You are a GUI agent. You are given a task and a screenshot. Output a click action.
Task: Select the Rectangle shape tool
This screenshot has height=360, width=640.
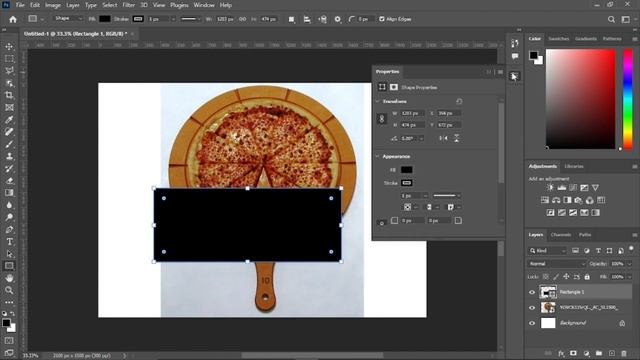(x=9, y=266)
